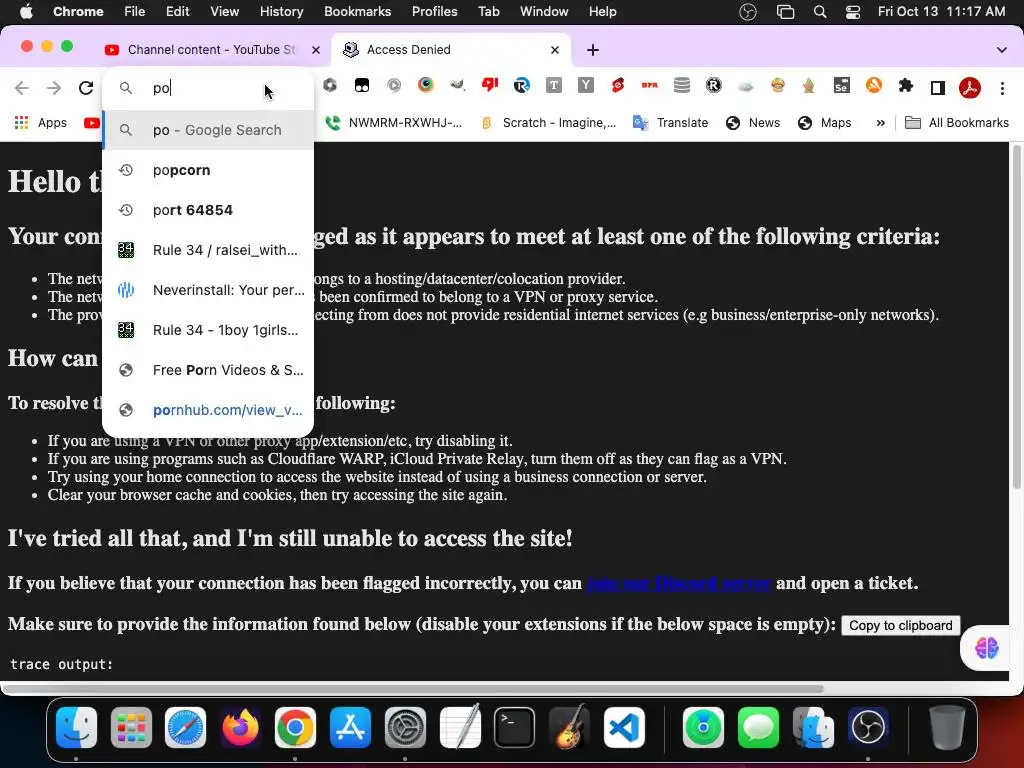Close the Channel content tab
This screenshot has height=768, width=1024.
point(315,50)
